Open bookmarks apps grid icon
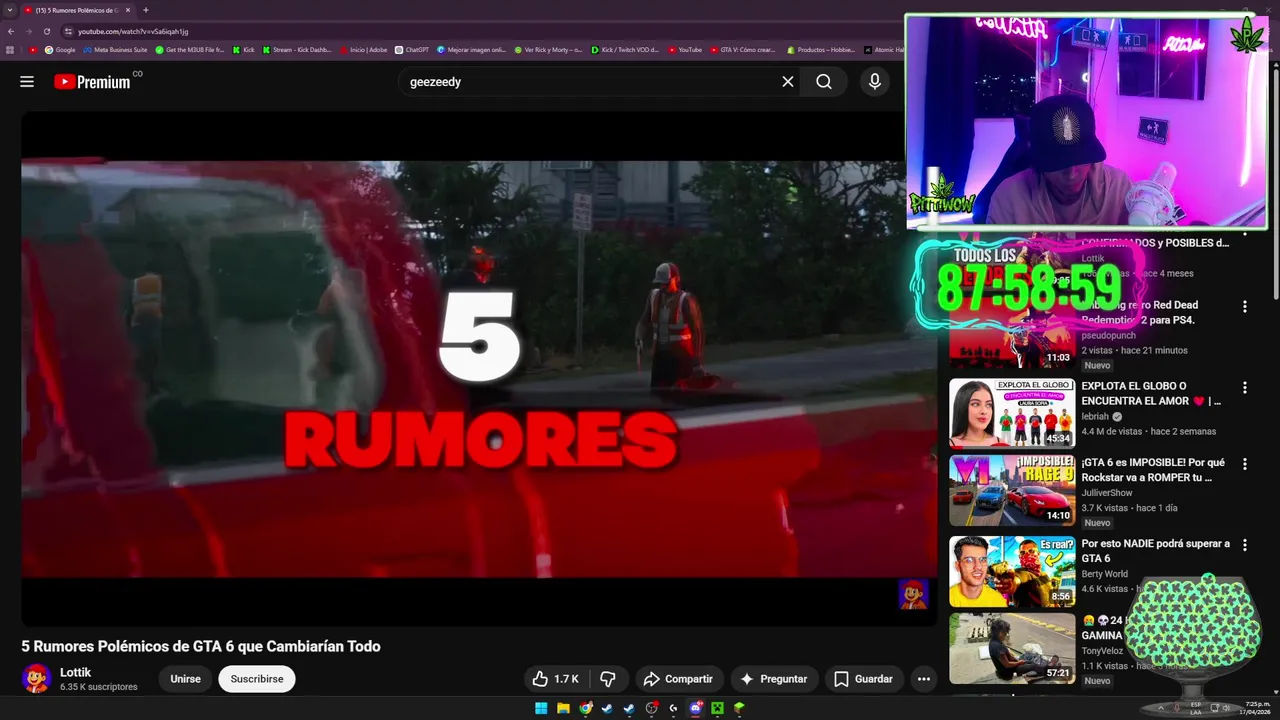1280x720 pixels. coord(10,49)
